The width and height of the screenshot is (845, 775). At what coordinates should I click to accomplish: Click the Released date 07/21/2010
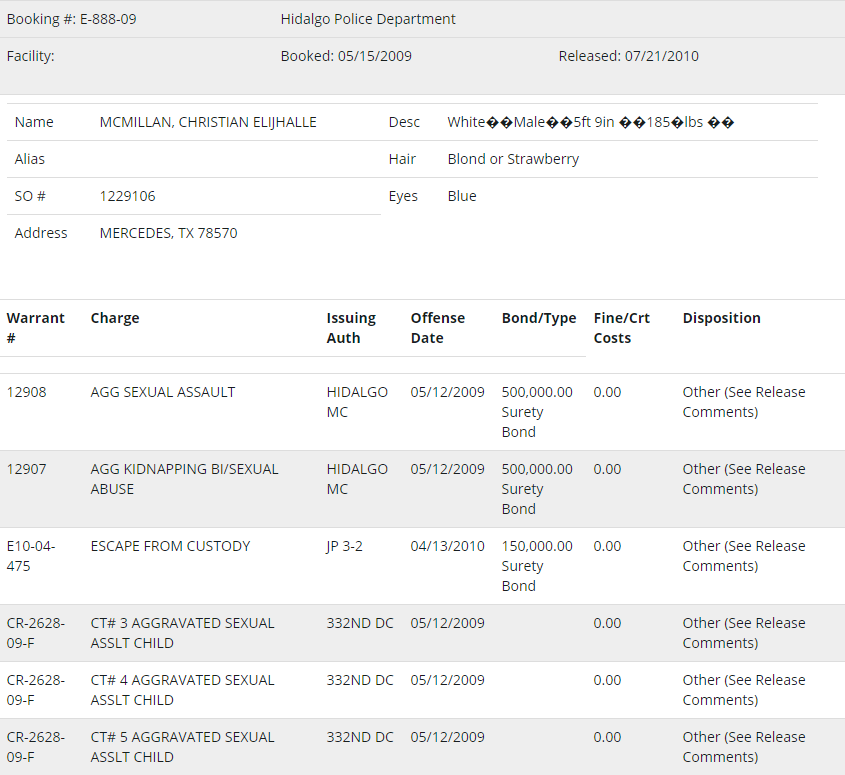(662, 56)
